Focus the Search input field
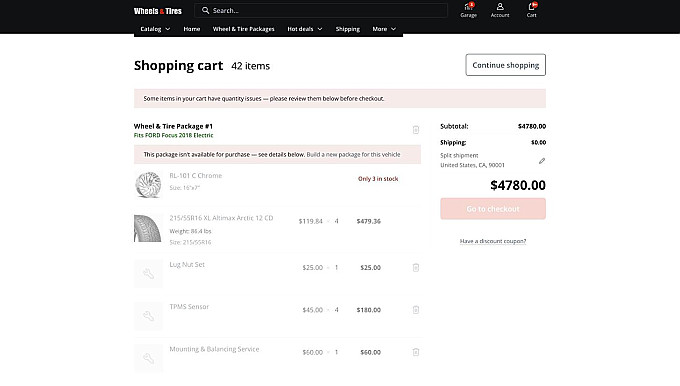This screenshot has width=680, height=386. (x=321, y=10)
